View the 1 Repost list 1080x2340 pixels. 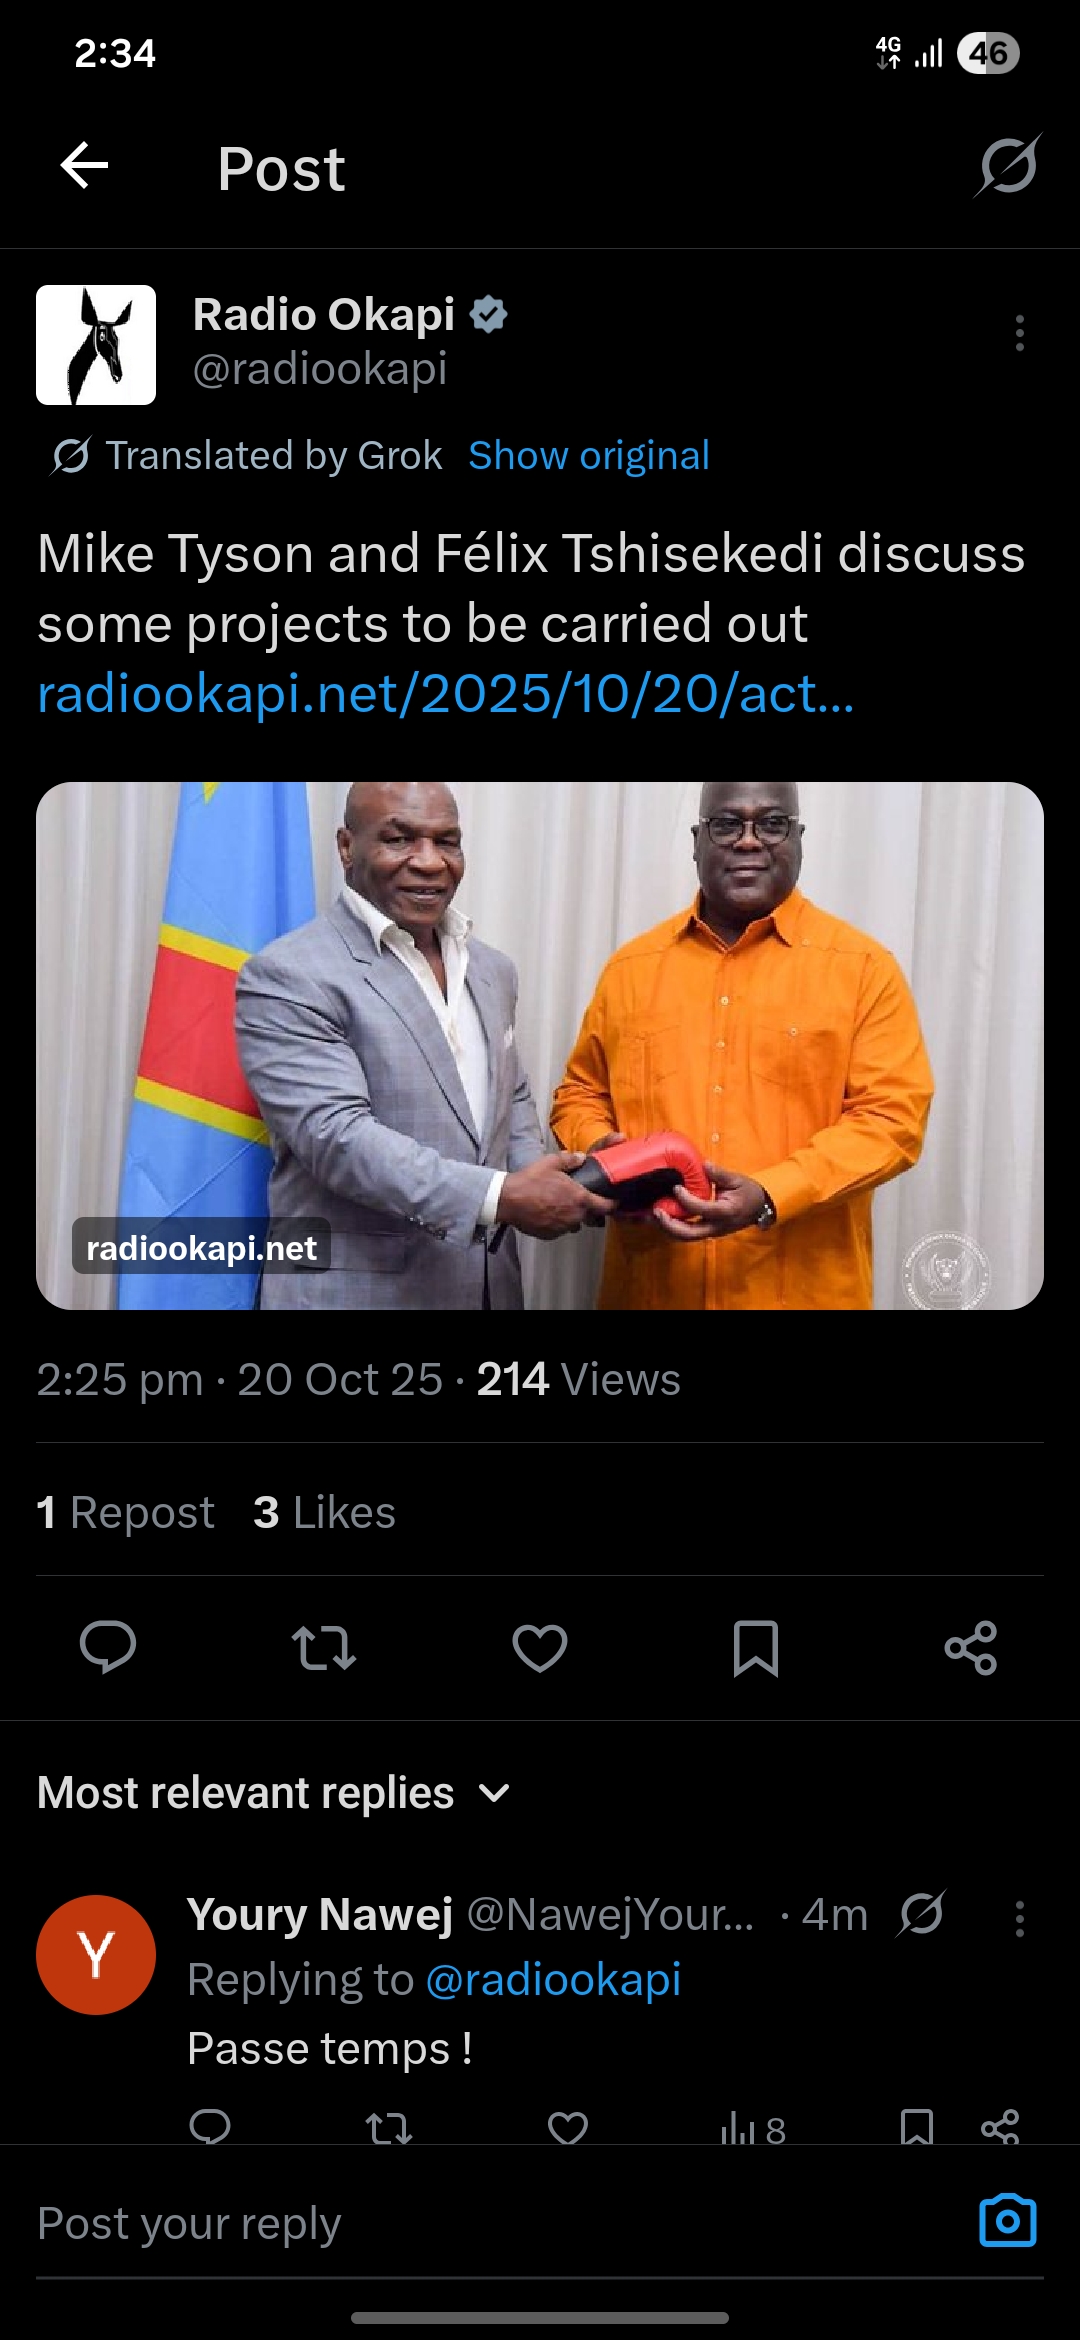click(126, 1512)
